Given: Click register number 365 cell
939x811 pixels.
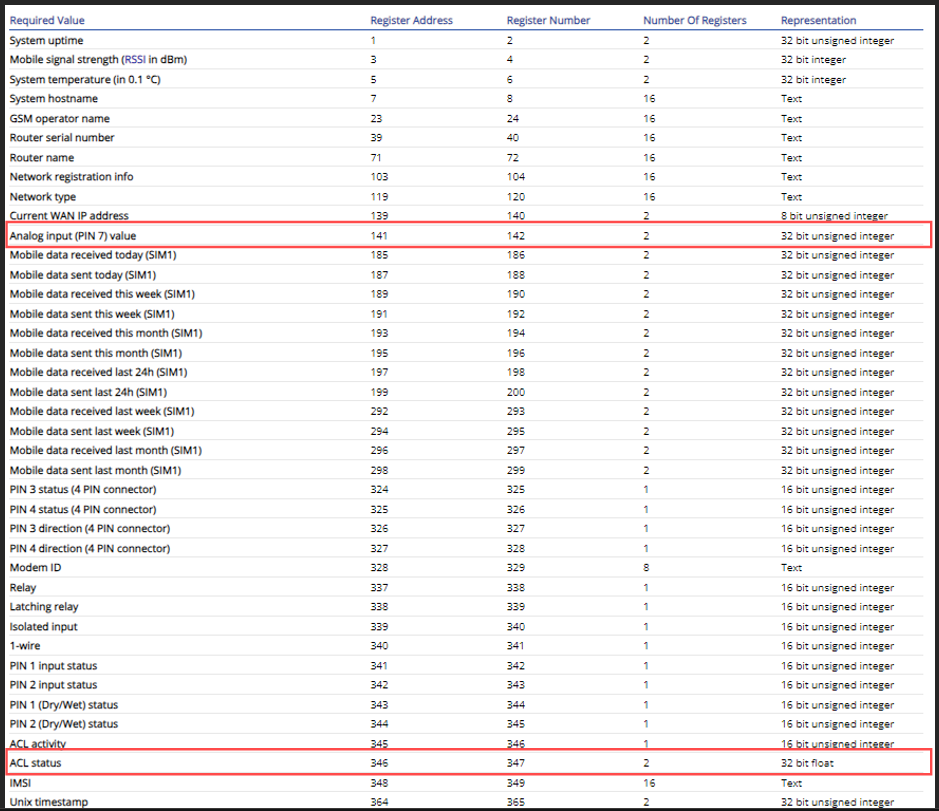Looking at the screenshot, I should point(516,802).
